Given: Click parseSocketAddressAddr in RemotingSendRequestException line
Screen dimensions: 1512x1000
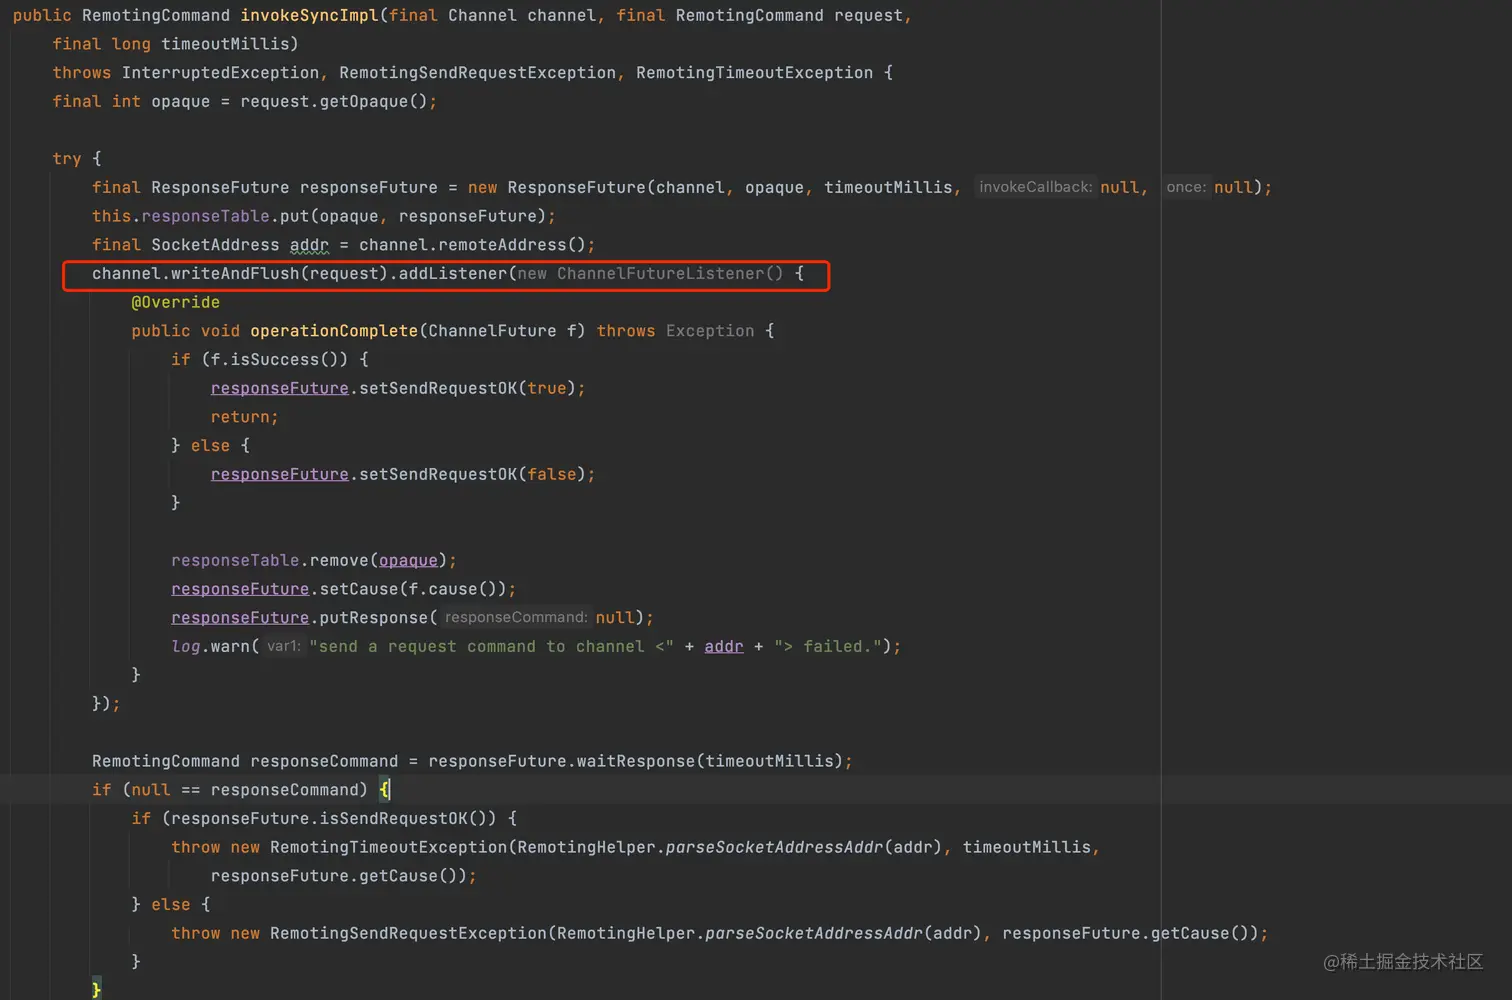Looking at the screenshot, I should click(x=814, y=933).
